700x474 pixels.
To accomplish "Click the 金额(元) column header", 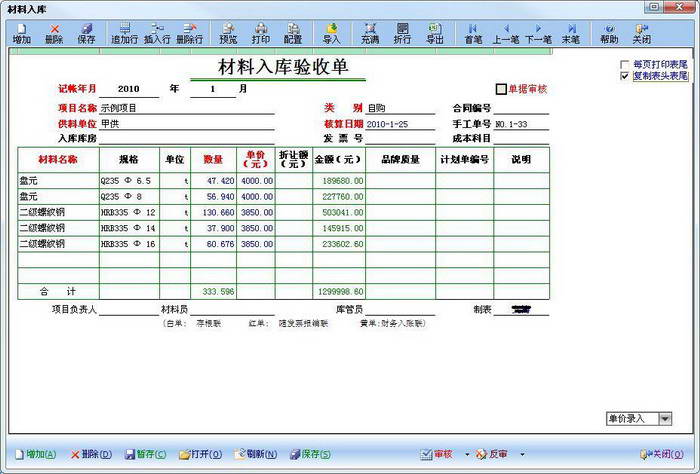I will tap(339, 159).
